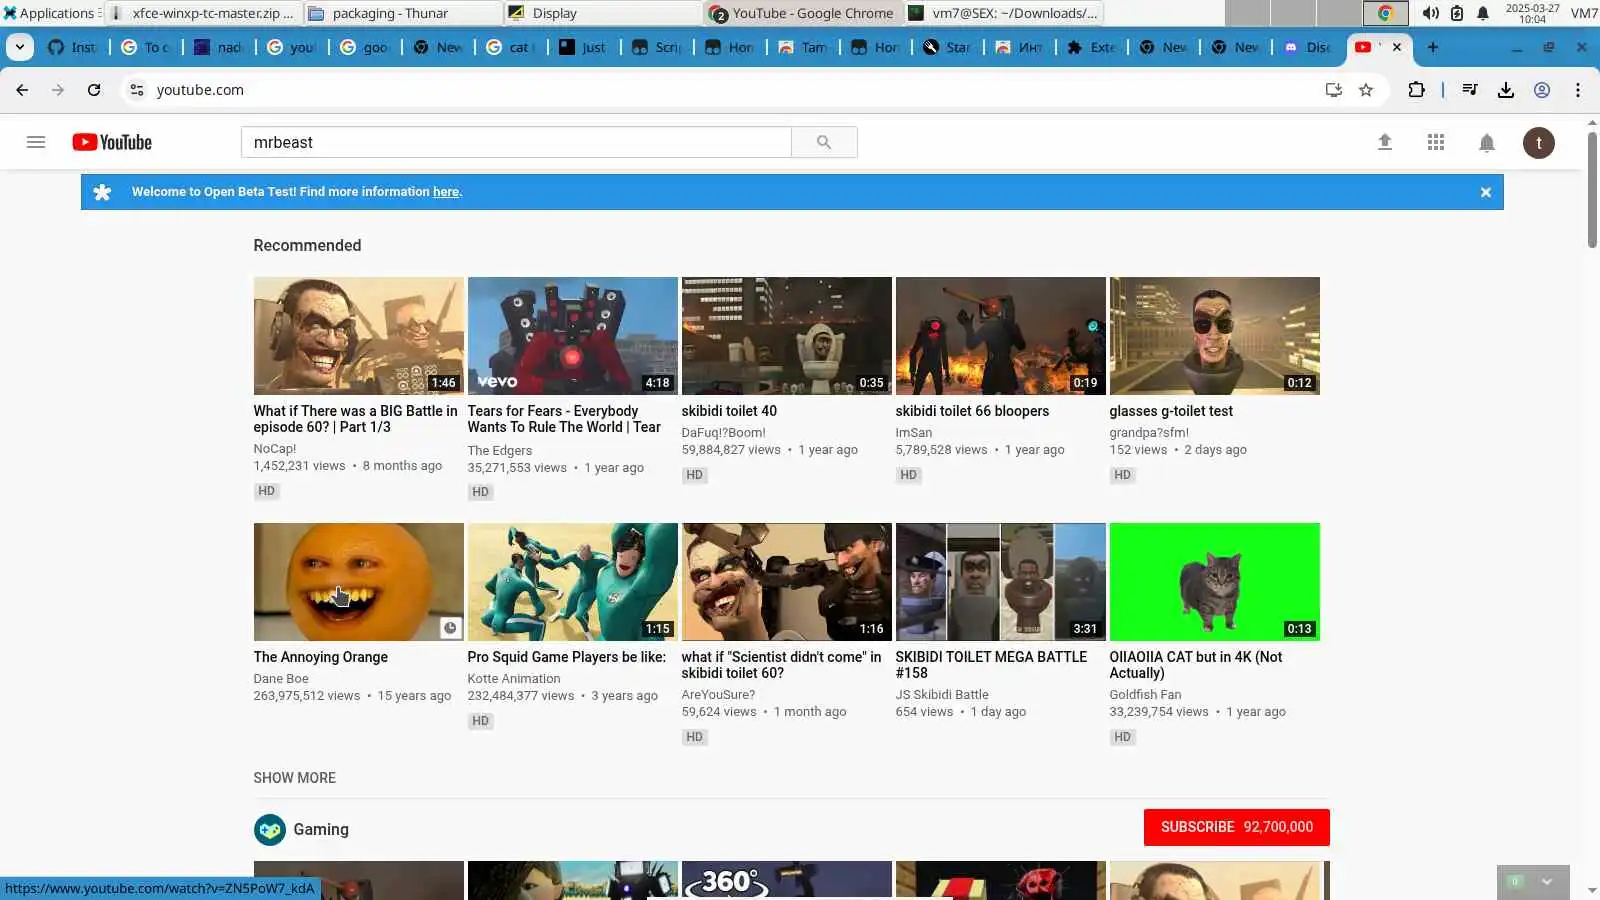The height and width of the screenshot is (900, 1600).
Task: Dismiss the Open Beta Test banner
Action: click(1486, 192)
